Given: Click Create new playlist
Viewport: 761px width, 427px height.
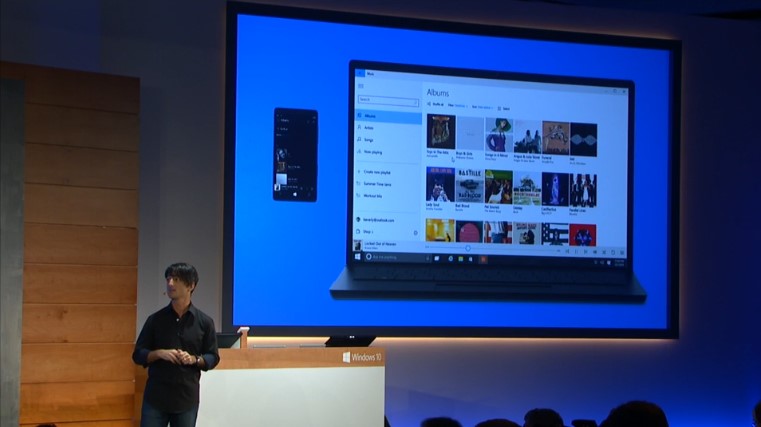Looking at the screenshot, I should coord(376,172).
